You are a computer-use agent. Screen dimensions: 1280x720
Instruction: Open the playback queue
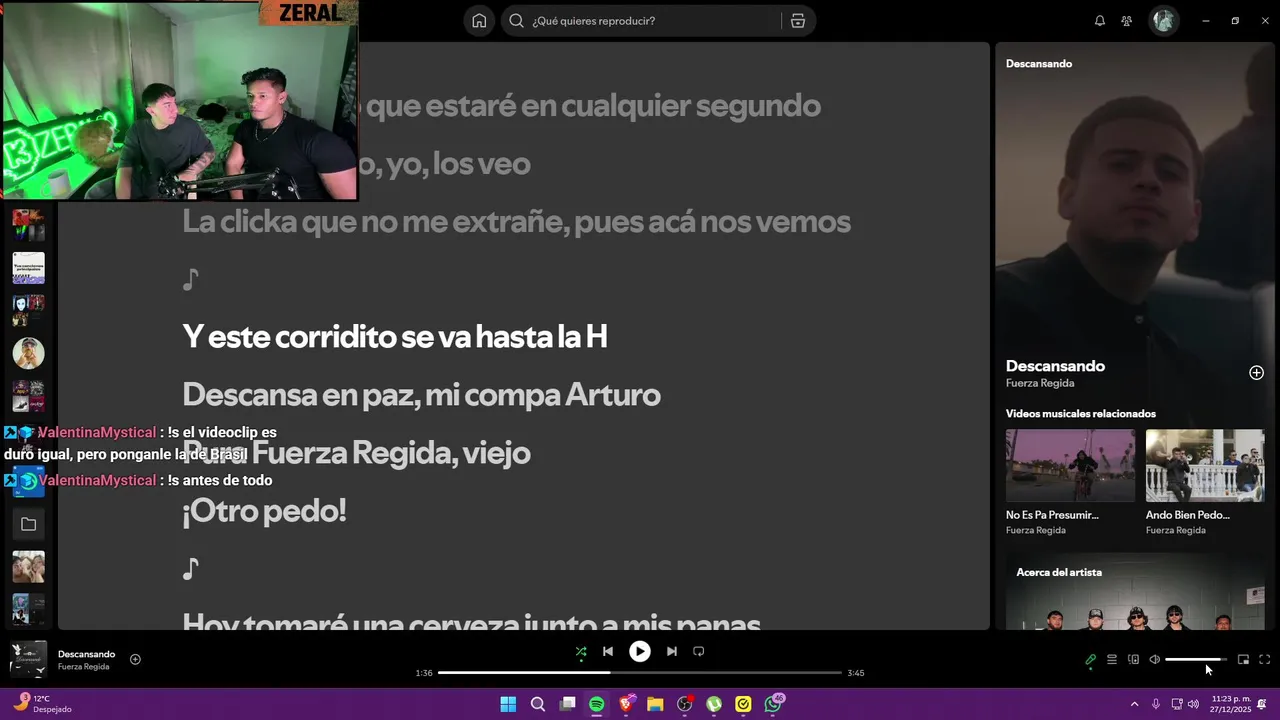point(1112,660)
